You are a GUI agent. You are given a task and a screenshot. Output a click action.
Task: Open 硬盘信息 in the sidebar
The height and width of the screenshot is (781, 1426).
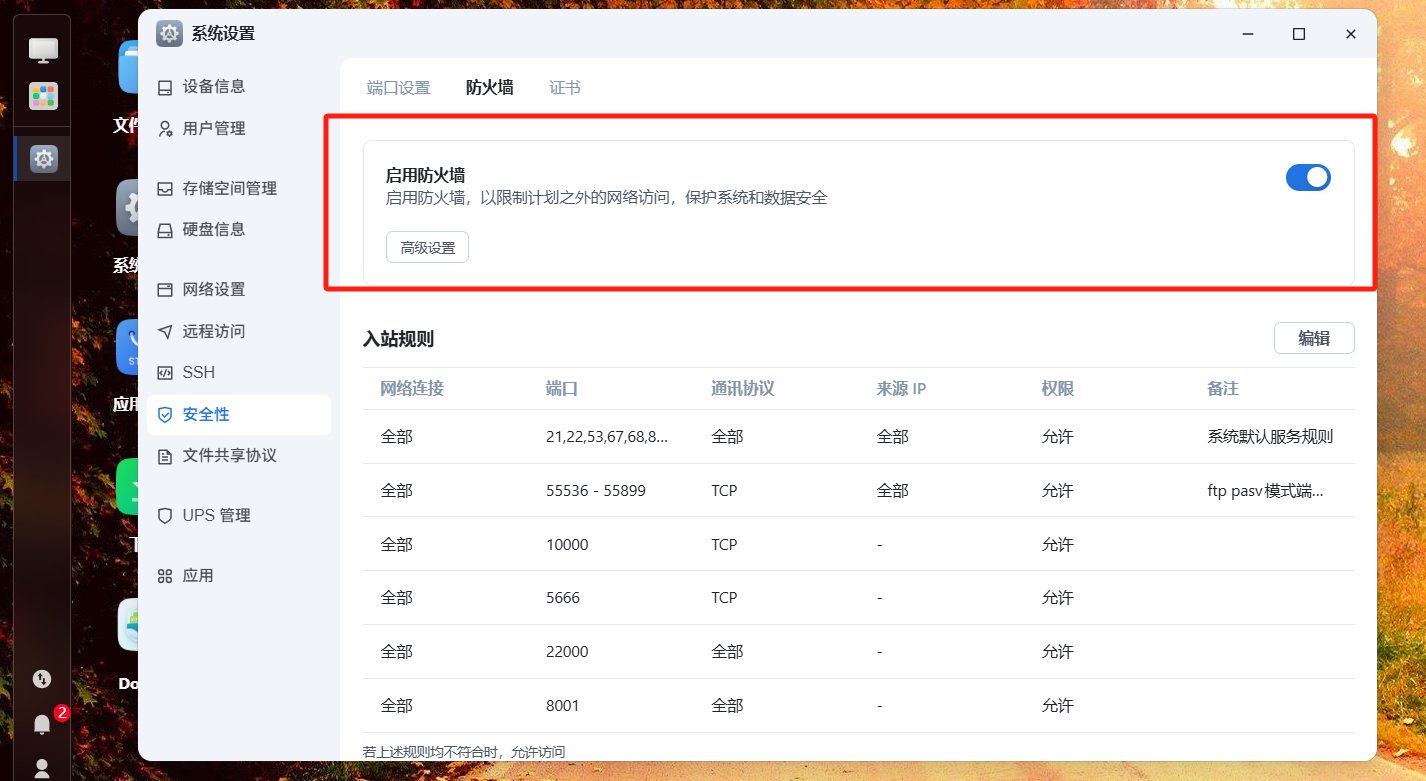click(238, 230)
